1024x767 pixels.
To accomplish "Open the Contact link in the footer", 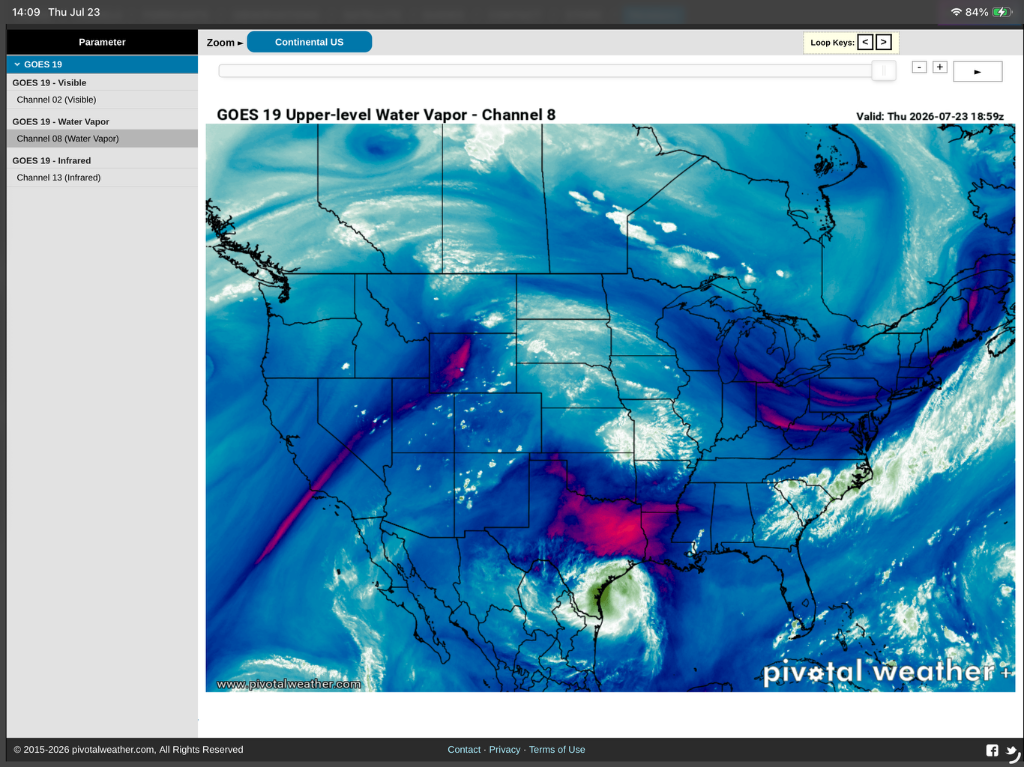I will (x=464, y=749).
